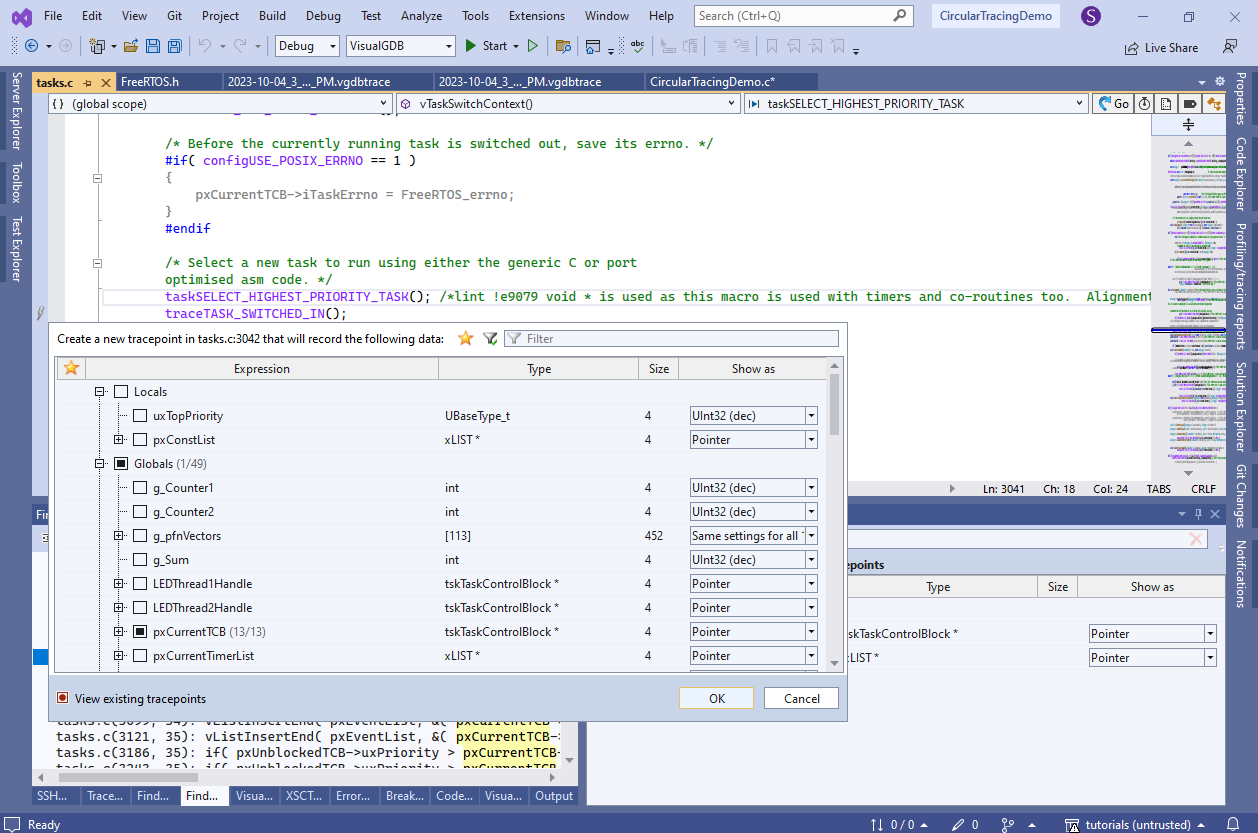Click the Live Share icon
This screenshot has width=1258, height=833.
pos(1131,47)
